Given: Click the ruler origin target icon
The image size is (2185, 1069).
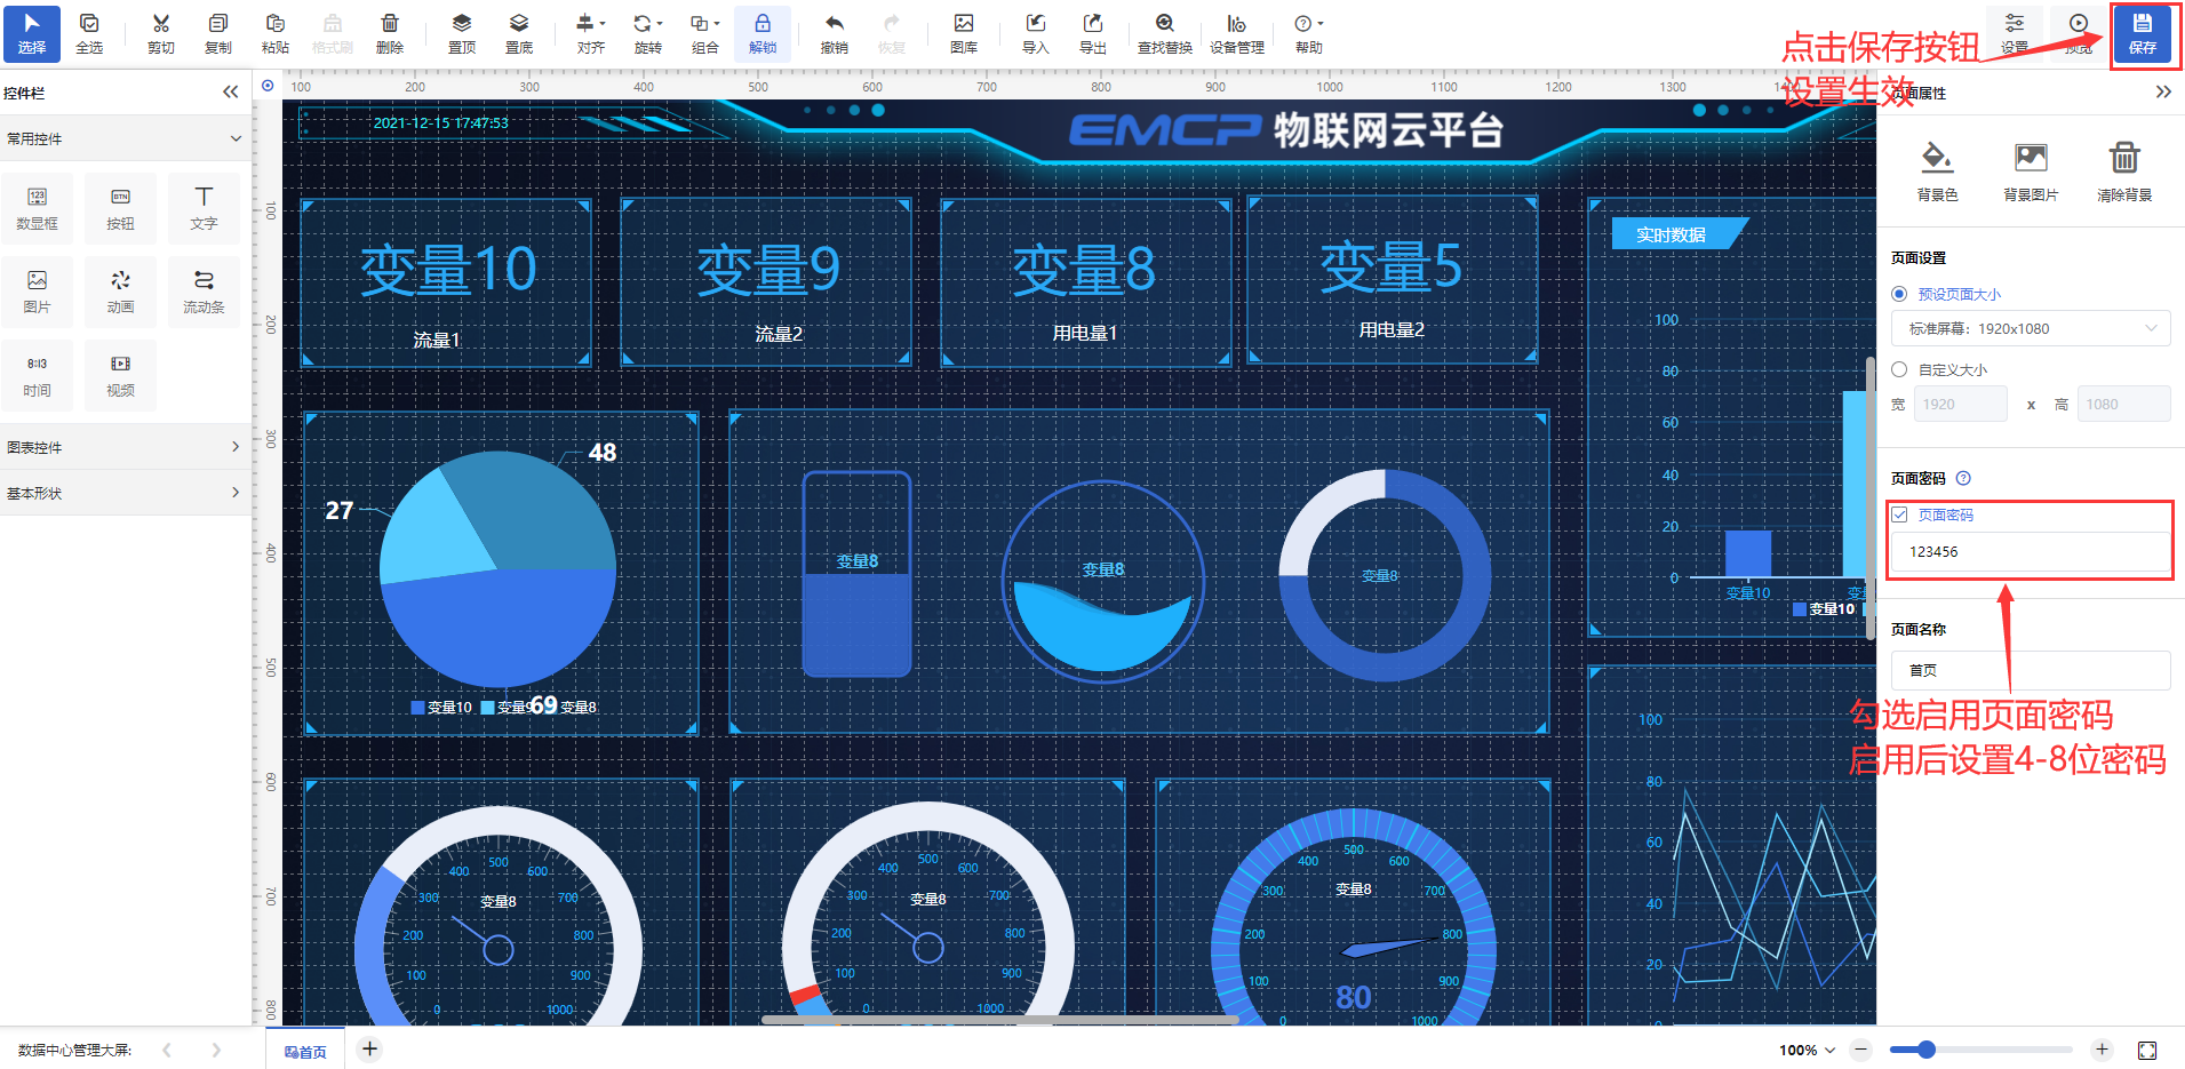Looking at the screenshot, I should 267,86.
